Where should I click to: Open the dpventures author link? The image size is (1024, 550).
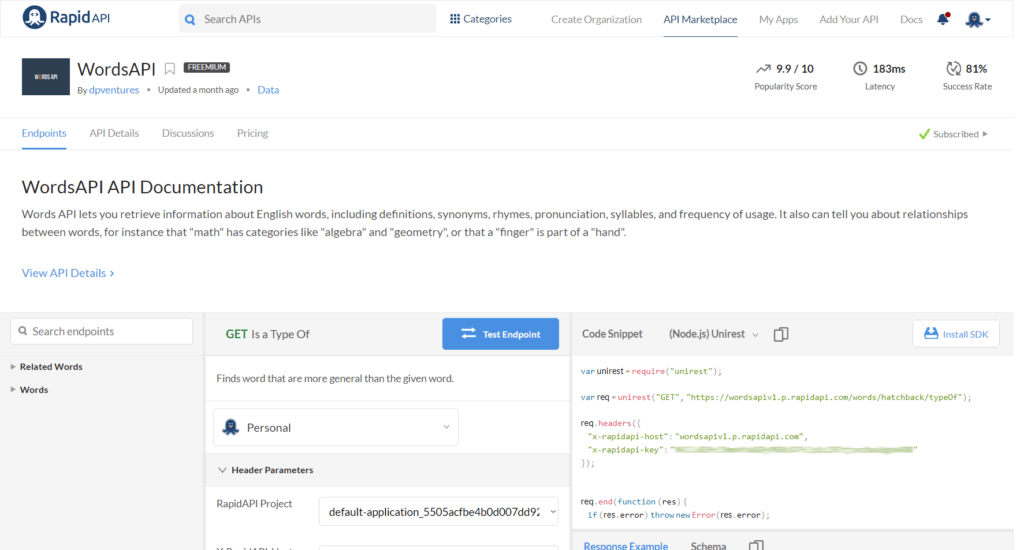pos(114,90)
